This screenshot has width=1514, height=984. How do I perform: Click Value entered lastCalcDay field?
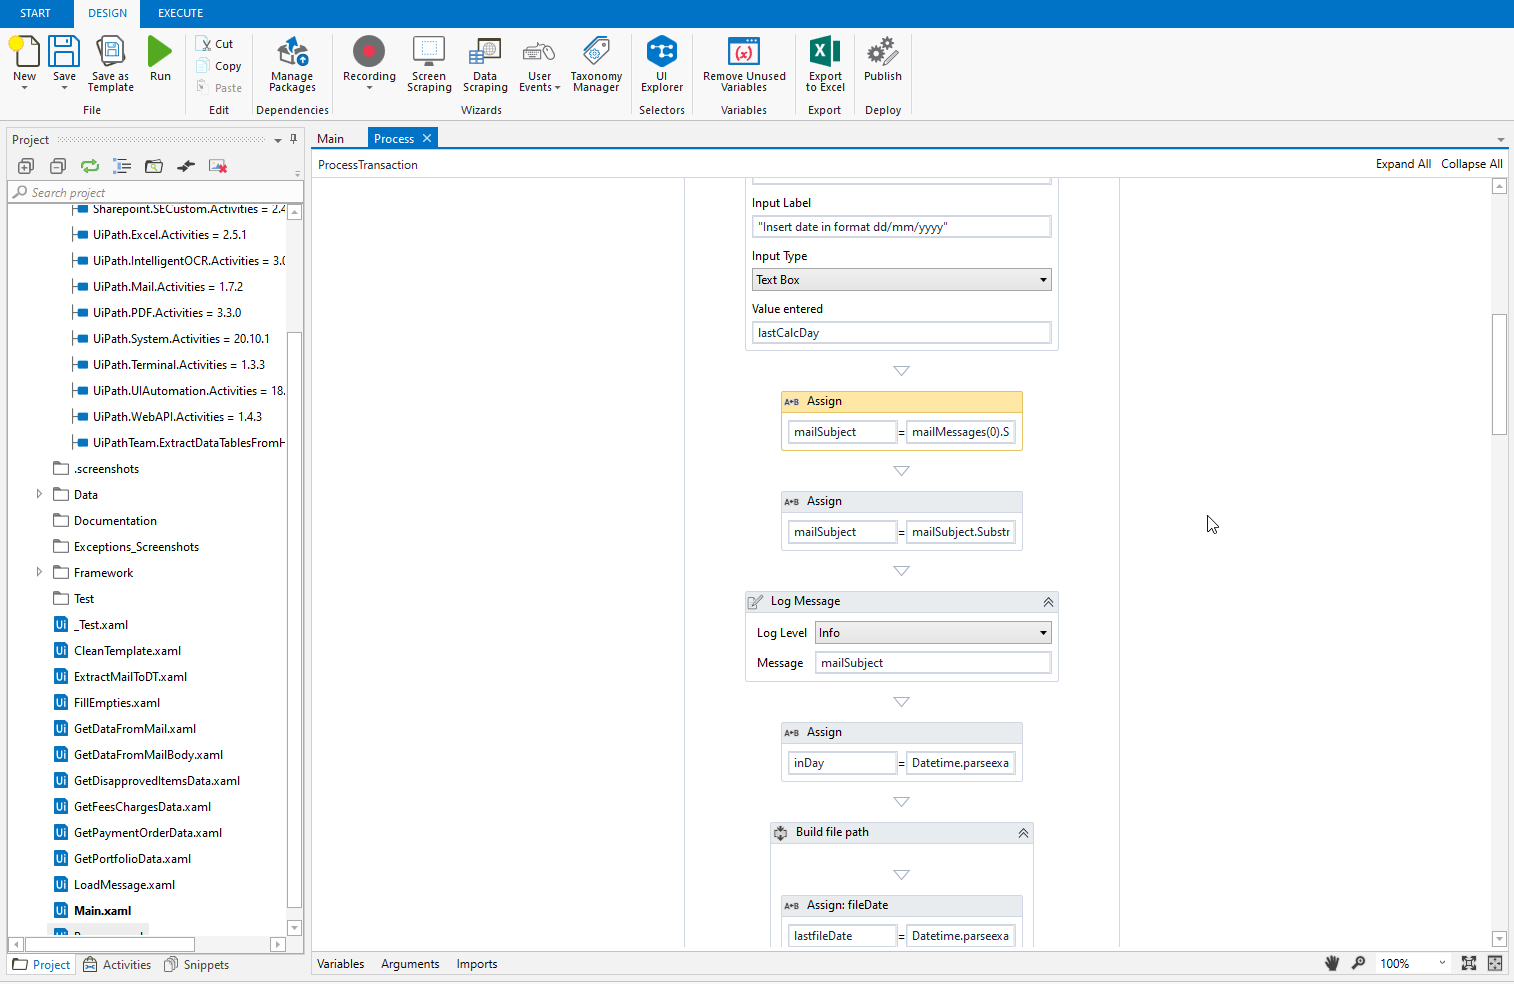click(x=901, y=333)
